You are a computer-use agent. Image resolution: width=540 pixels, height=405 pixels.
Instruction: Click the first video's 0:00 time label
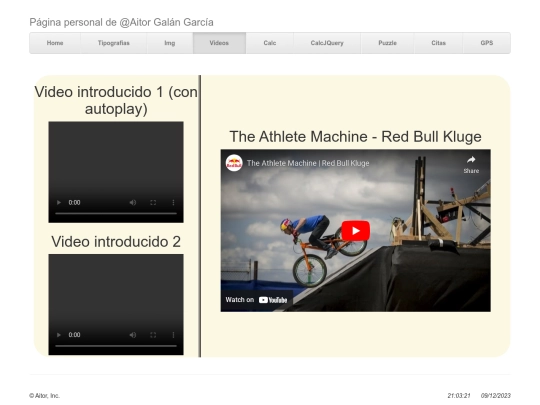pyautogui.click(x=74, y=202)
